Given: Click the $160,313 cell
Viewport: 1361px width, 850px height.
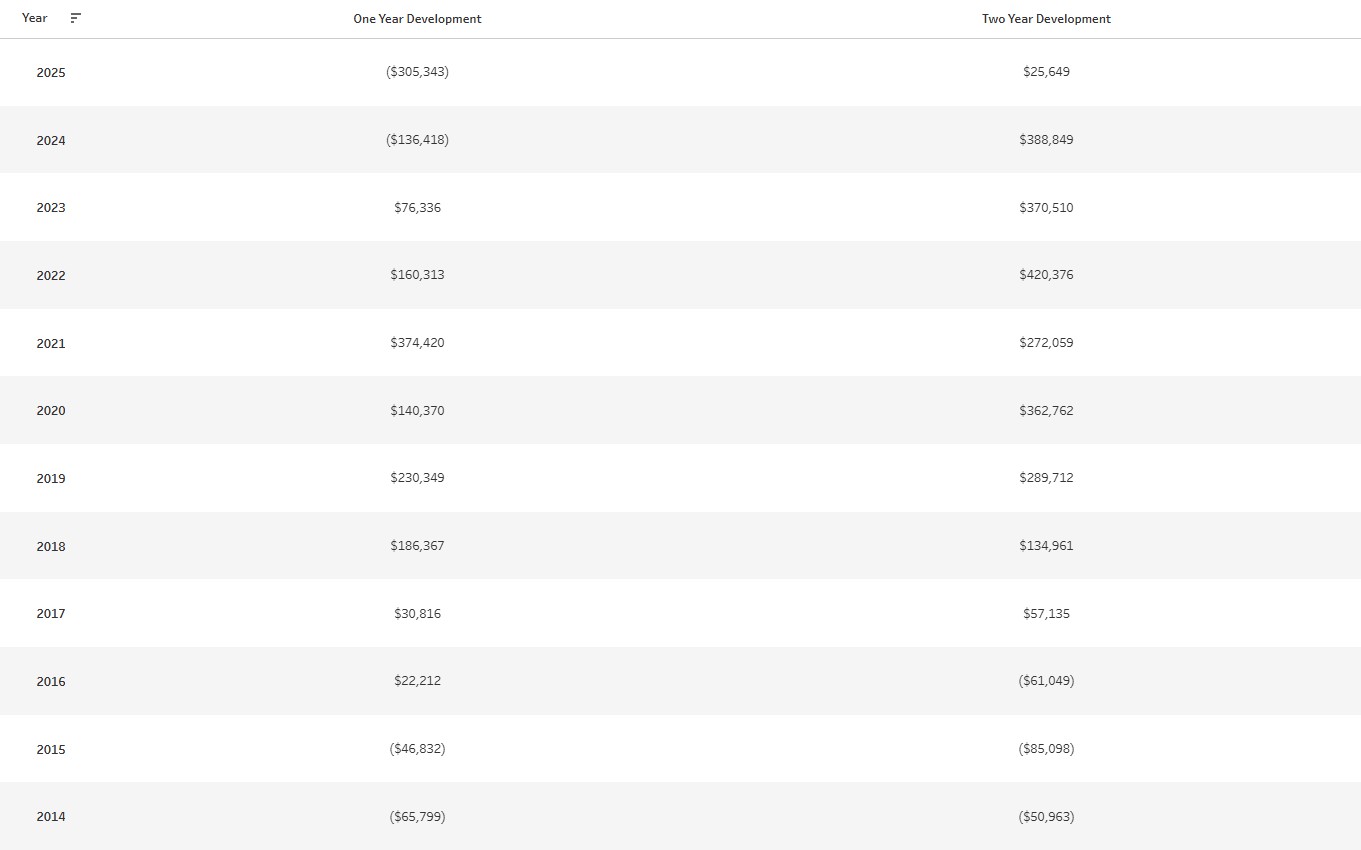Looking at the screenshot, I should tap(417, 275).
